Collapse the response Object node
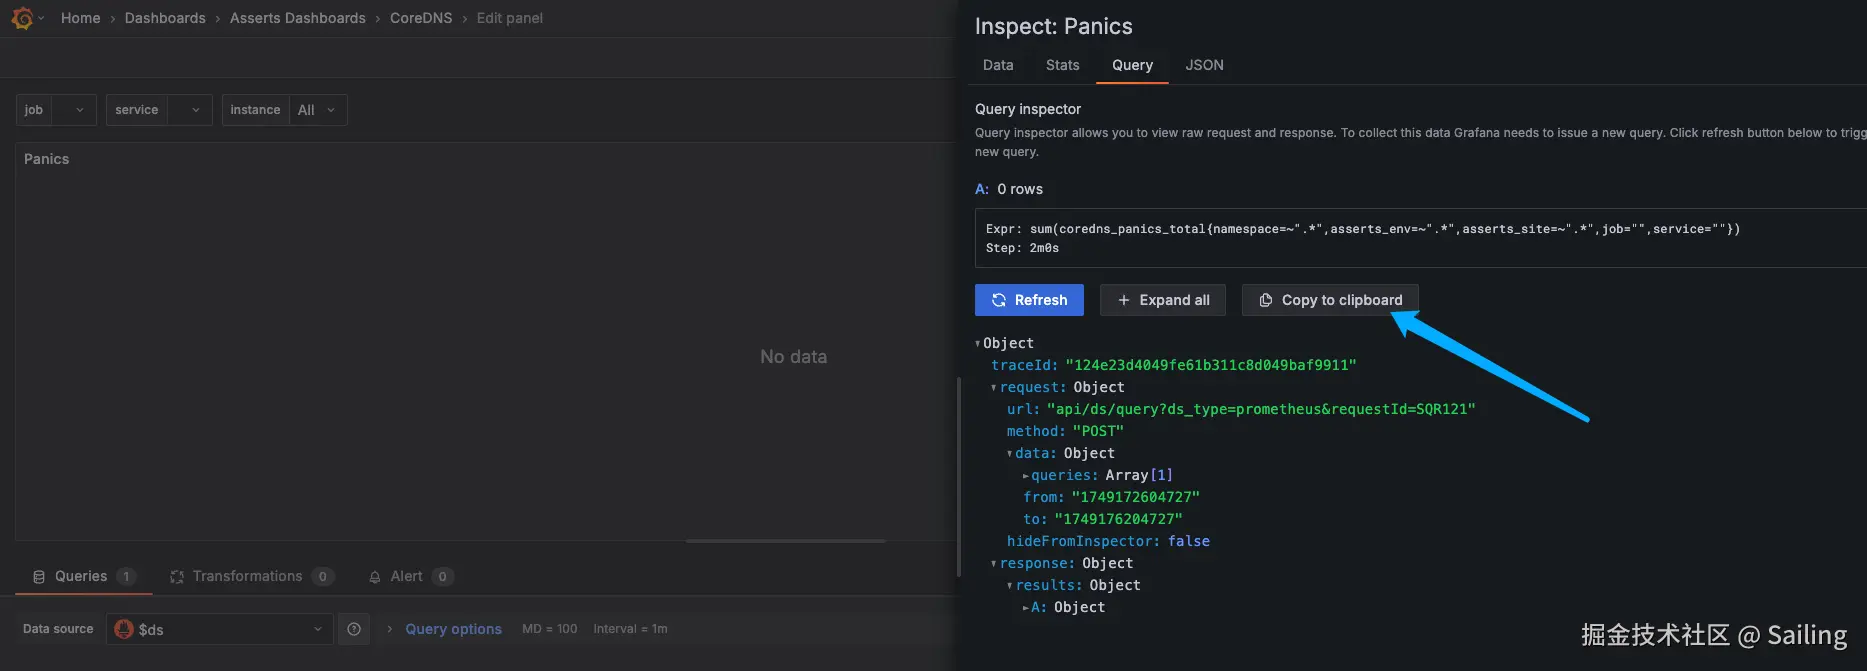This screenshot has width=1867, height=671. [994, 564]
